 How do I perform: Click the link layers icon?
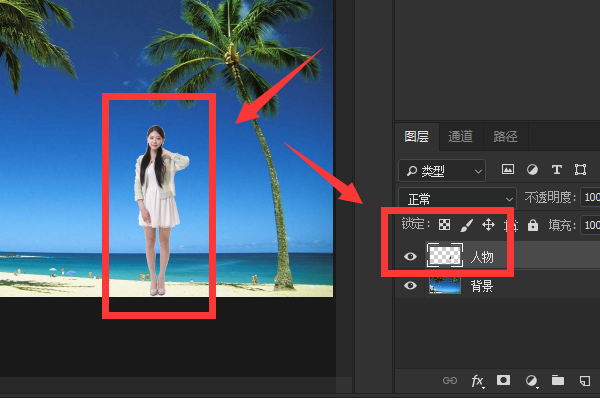450,381
